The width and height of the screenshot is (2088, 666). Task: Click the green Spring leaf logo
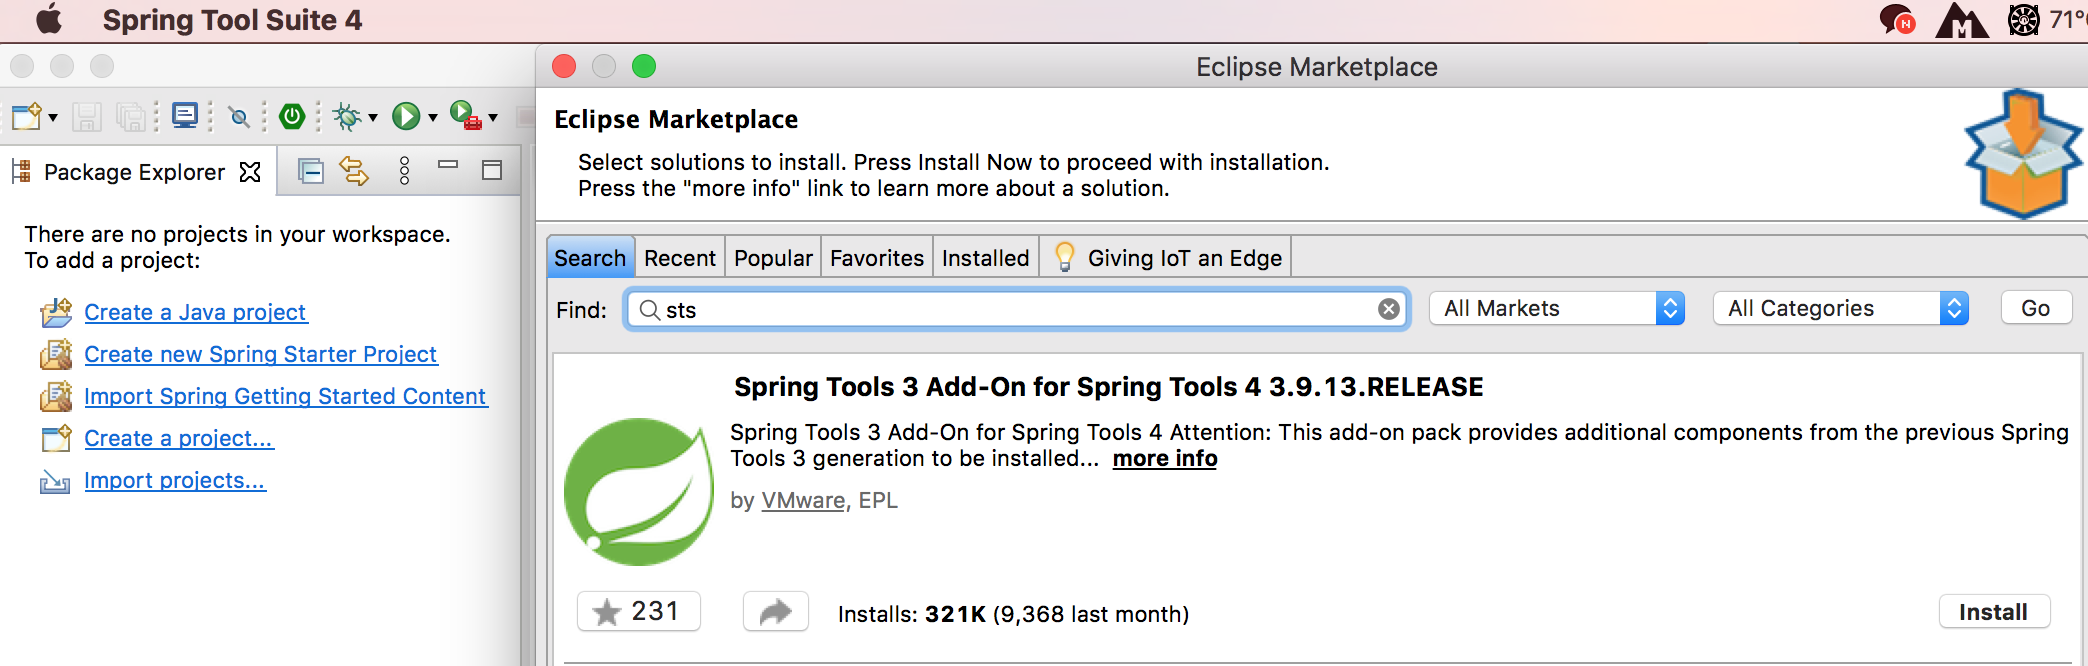pos(639,491)
